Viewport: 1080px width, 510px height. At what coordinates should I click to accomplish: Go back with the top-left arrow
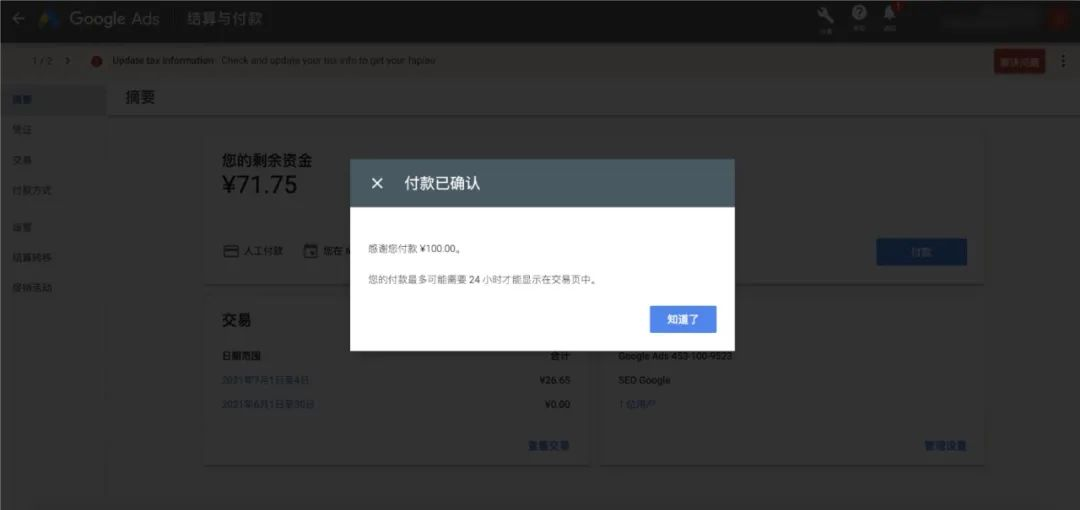[x=19, y=19]
